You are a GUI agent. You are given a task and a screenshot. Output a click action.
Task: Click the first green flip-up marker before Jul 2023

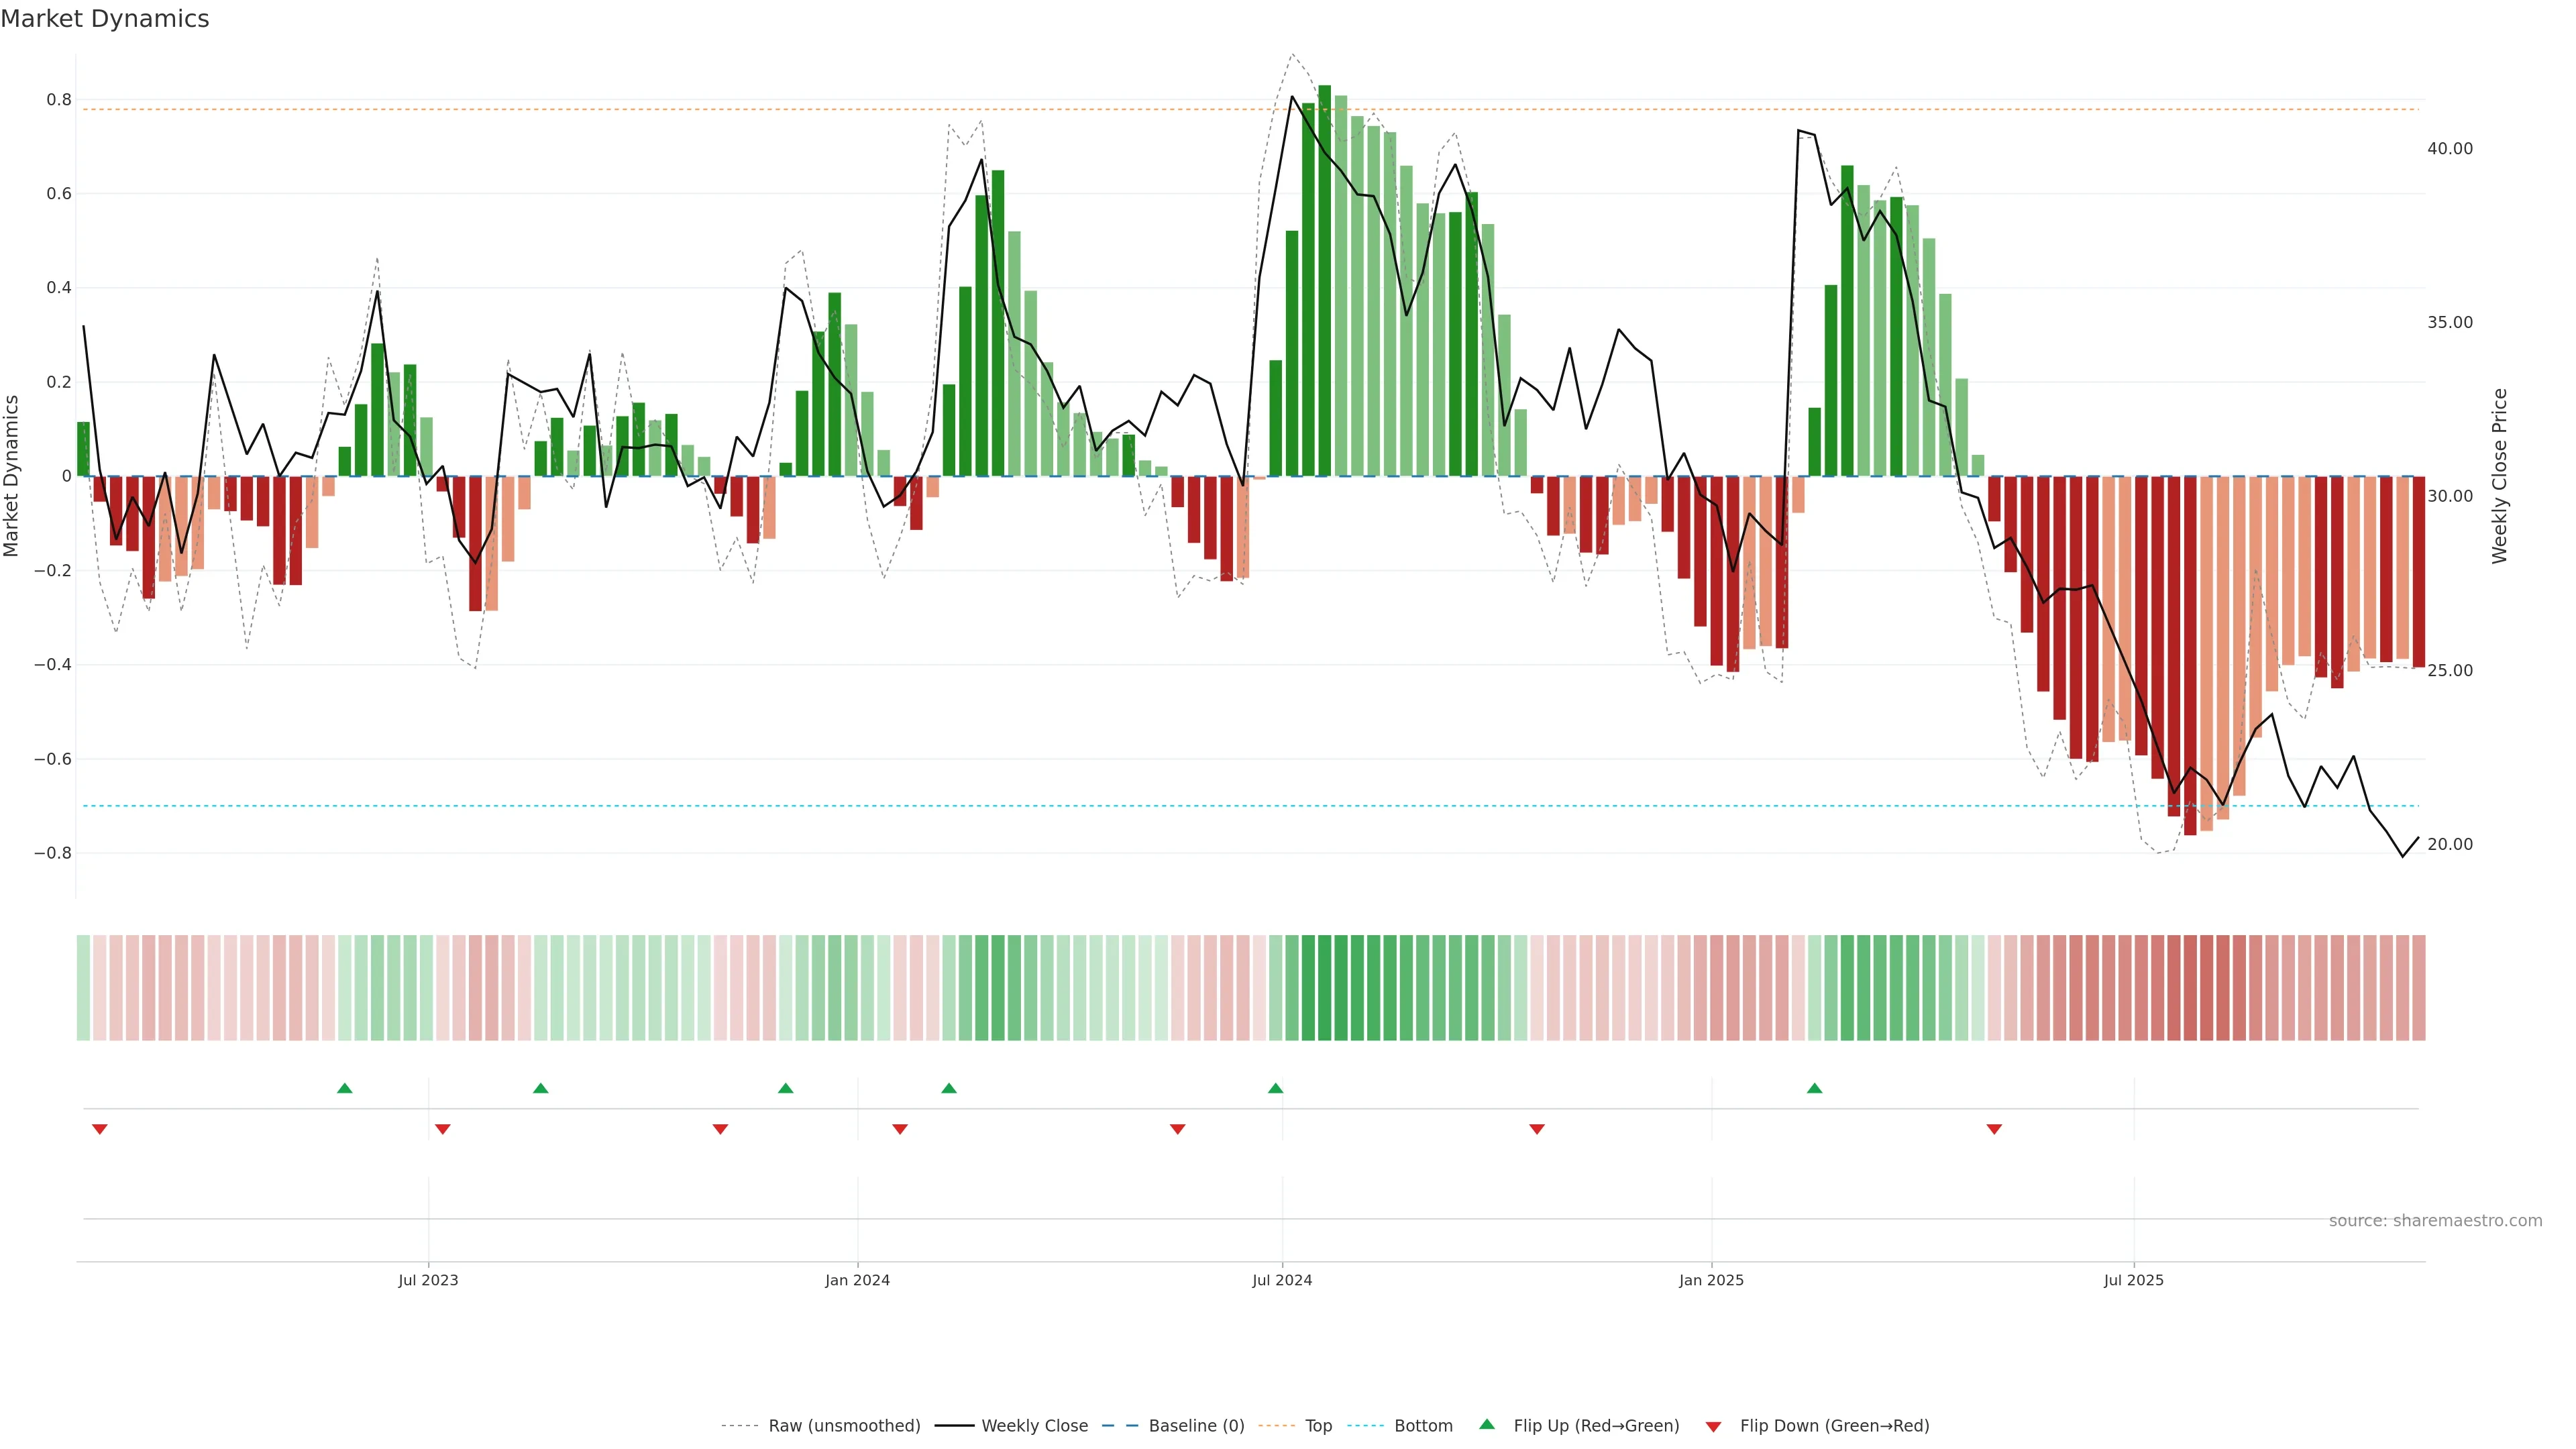[345, 1088]
